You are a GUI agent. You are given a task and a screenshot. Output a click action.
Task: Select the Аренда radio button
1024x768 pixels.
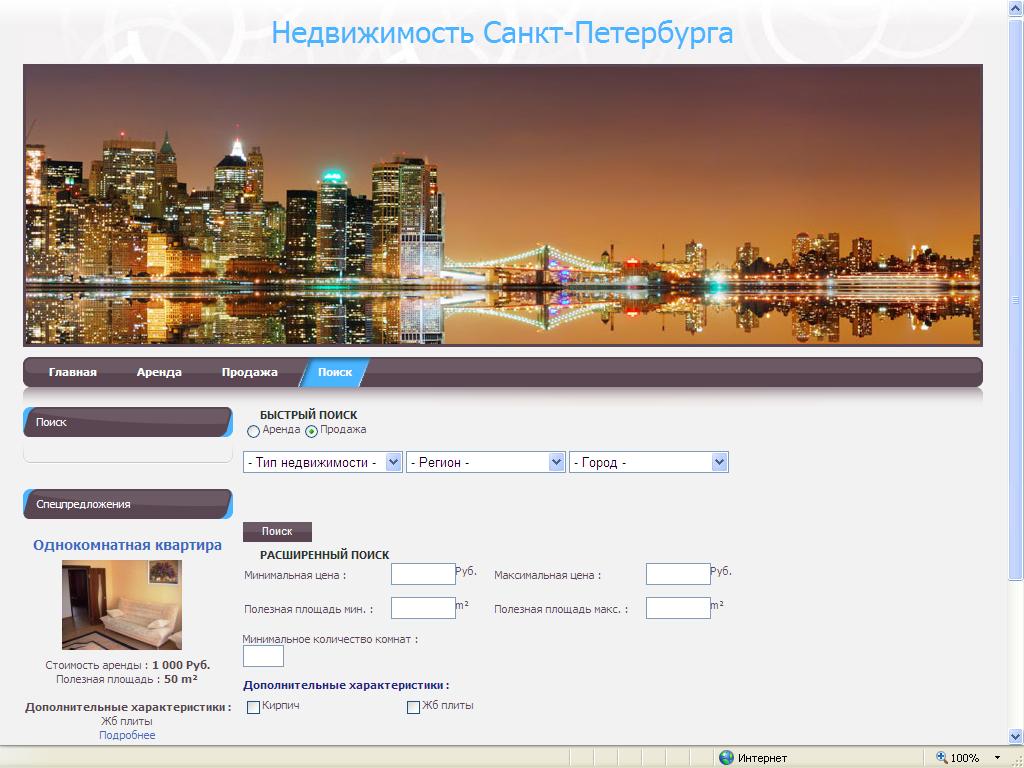tap(253, 432)
